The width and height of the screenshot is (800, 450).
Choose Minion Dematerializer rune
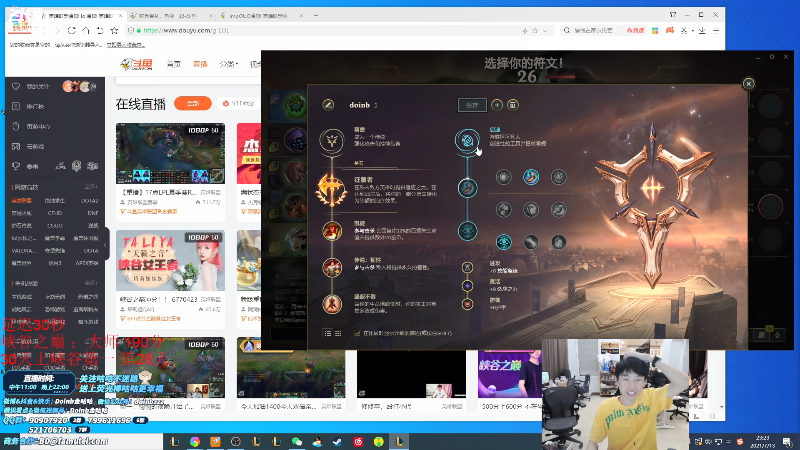[x=531, y=210]
